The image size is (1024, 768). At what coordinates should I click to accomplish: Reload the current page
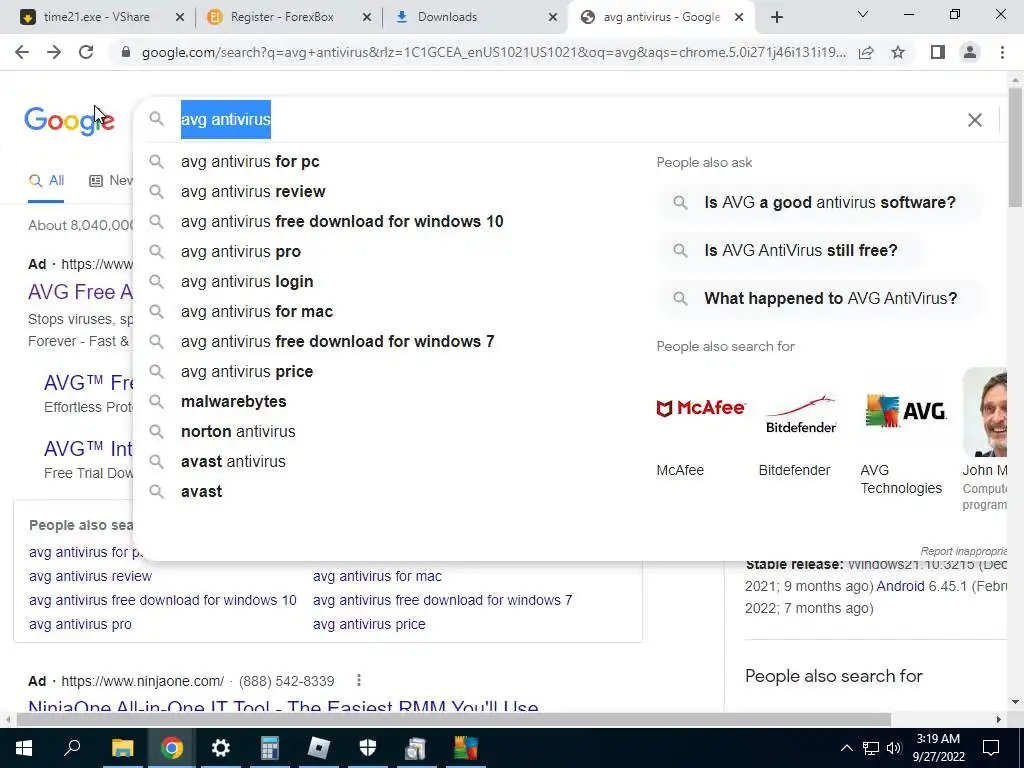tap(86, 52)
